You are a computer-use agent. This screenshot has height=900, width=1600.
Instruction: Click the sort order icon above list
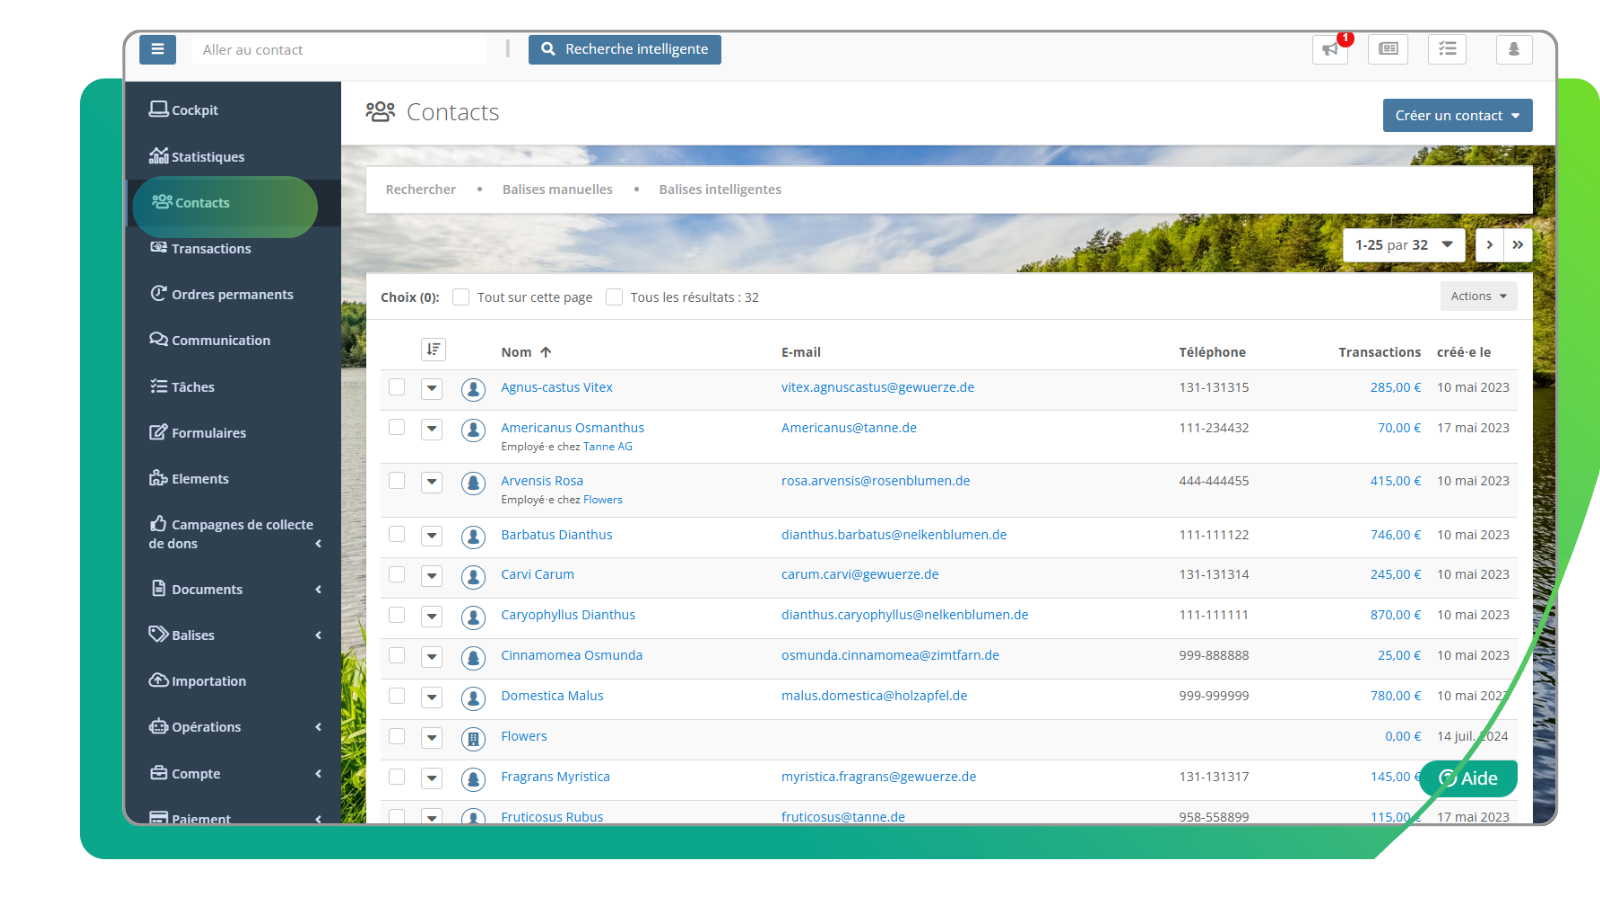(x=433, y=349)
